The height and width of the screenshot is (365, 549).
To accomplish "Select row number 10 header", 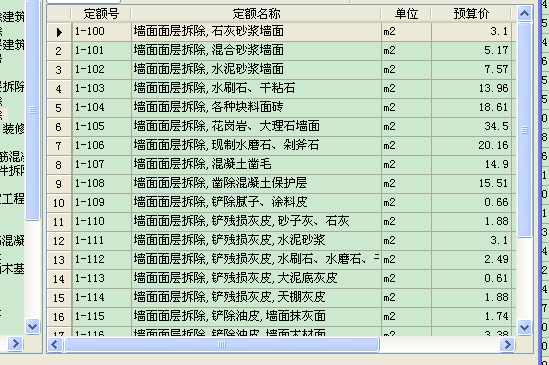I will click(x=59, y=203).
